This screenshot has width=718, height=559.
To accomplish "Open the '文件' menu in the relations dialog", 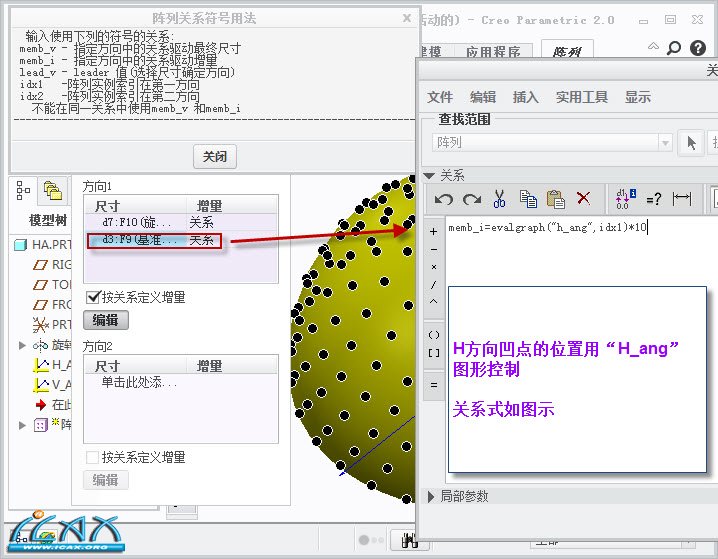I will [440, 97].
